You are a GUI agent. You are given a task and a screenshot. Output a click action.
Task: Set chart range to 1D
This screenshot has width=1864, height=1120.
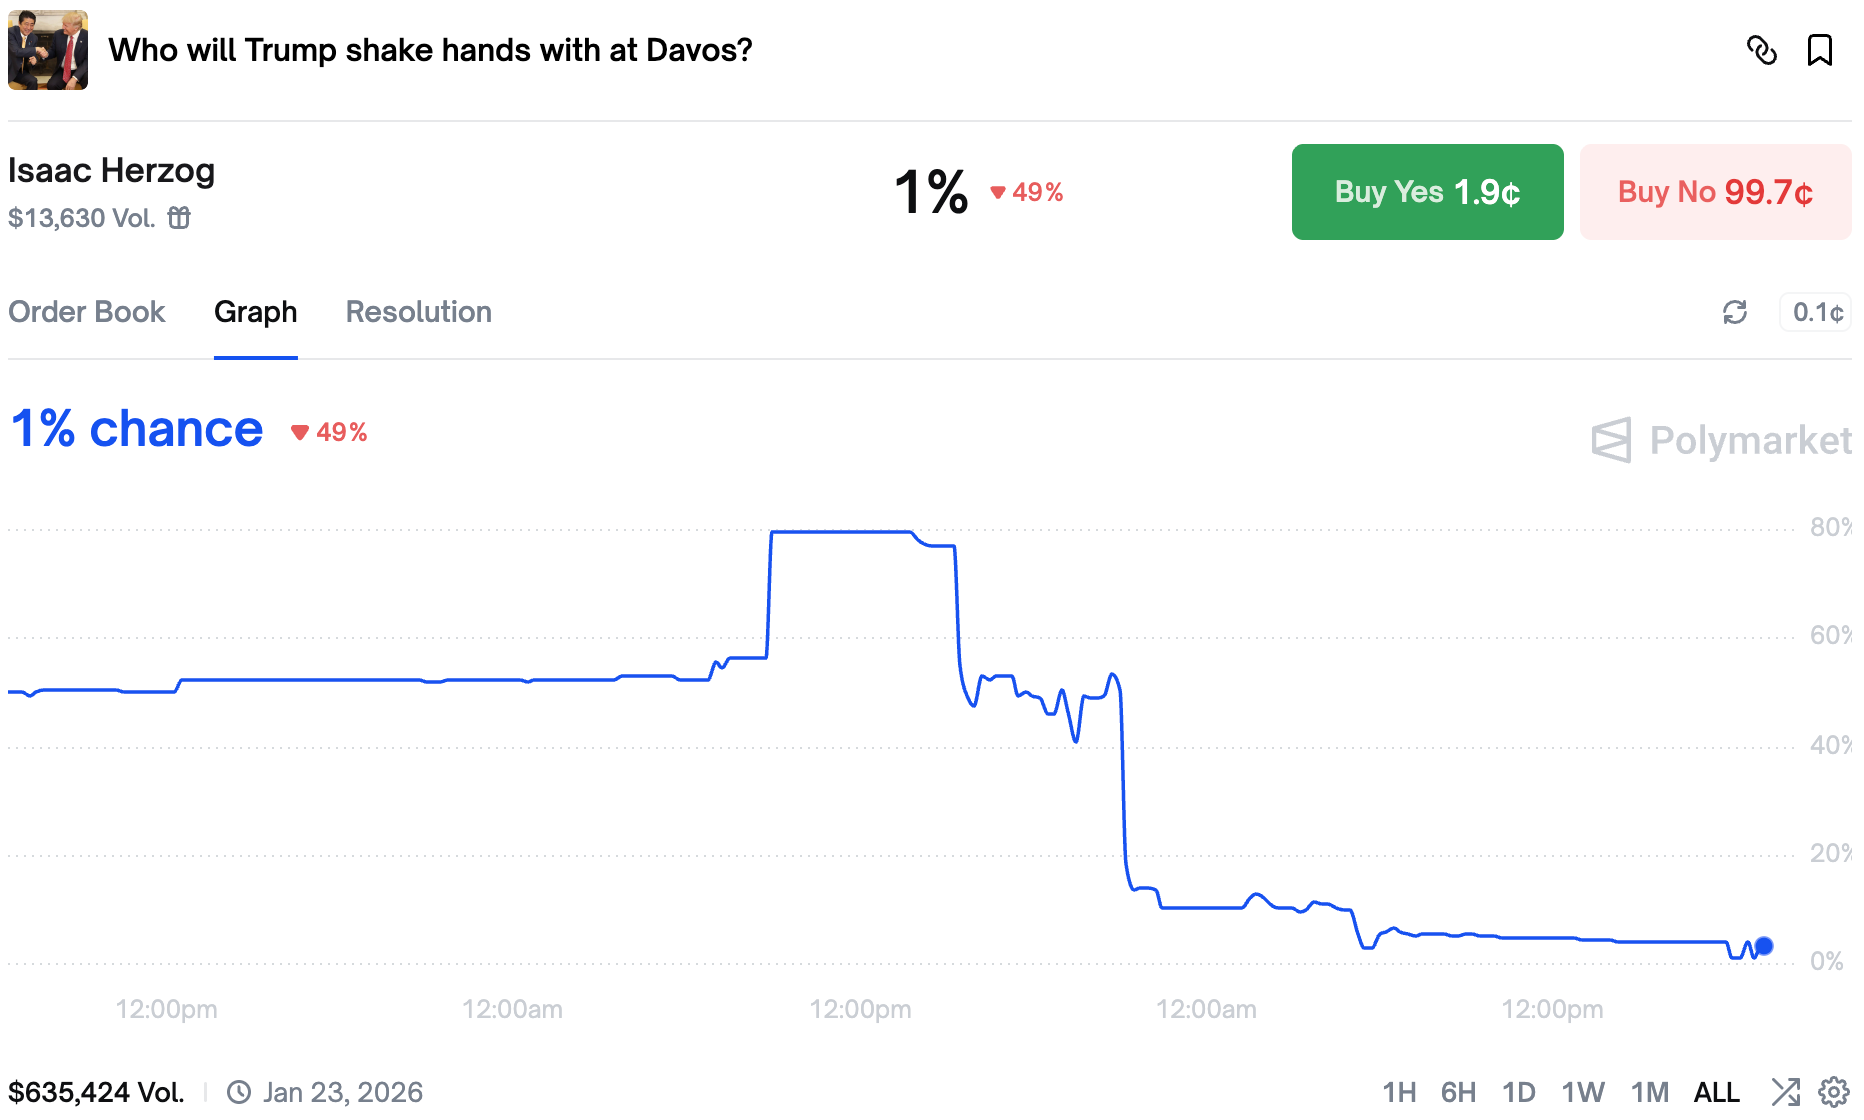1518,1092
